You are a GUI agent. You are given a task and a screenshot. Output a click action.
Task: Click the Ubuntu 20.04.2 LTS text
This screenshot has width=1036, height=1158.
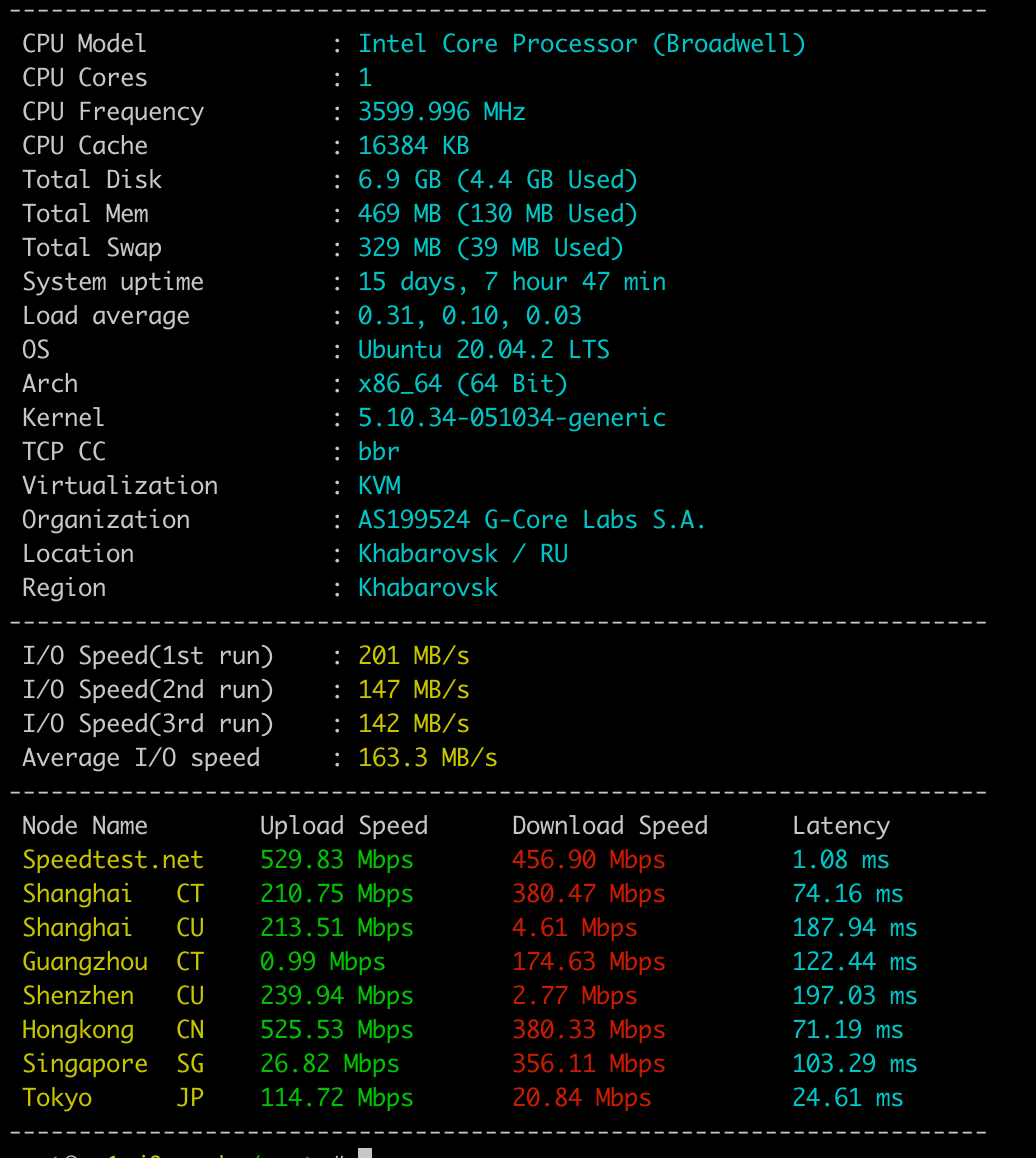(x=483, y=350)
